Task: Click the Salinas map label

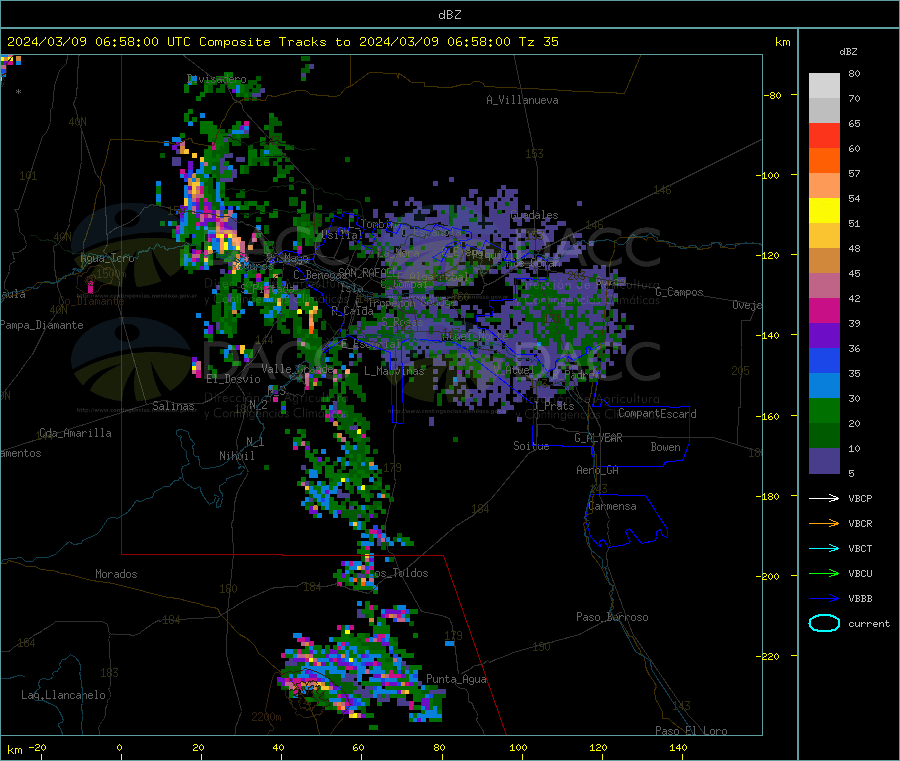Action: [x=173, y=406]
